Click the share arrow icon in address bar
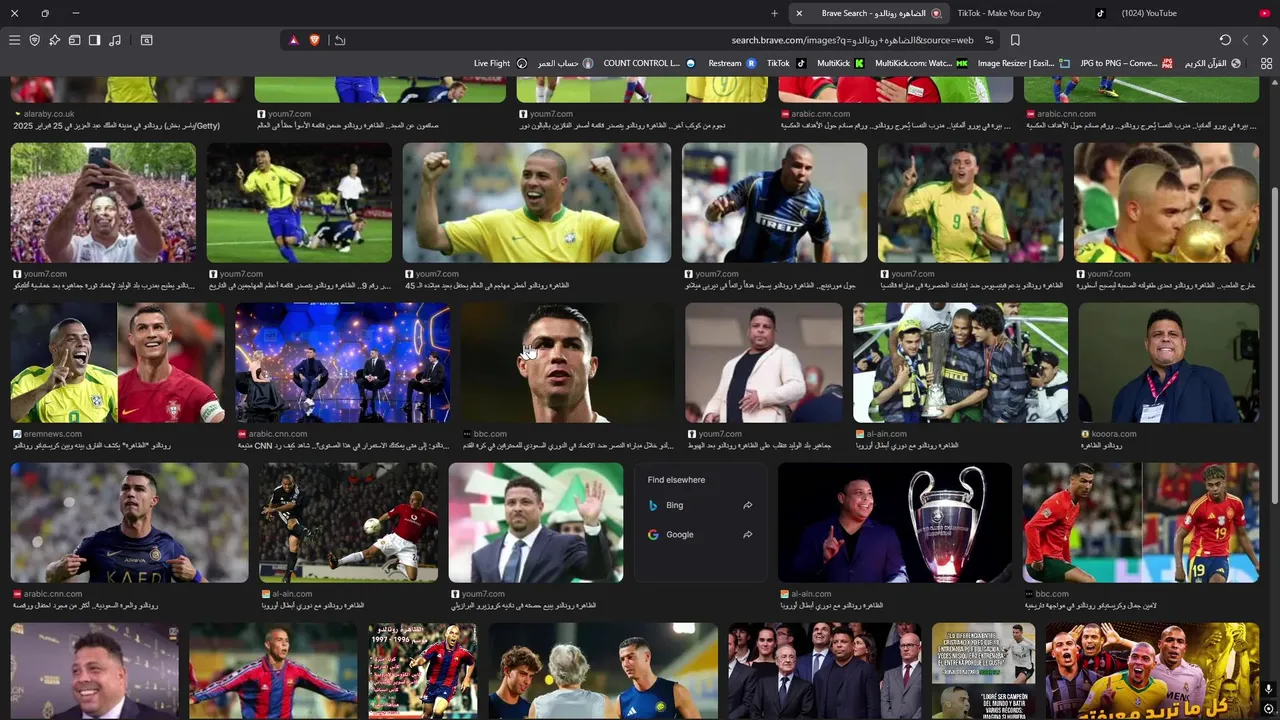The width and height of the screenshot is (1280, 720). pyautogui.click(x=340, y=40)
